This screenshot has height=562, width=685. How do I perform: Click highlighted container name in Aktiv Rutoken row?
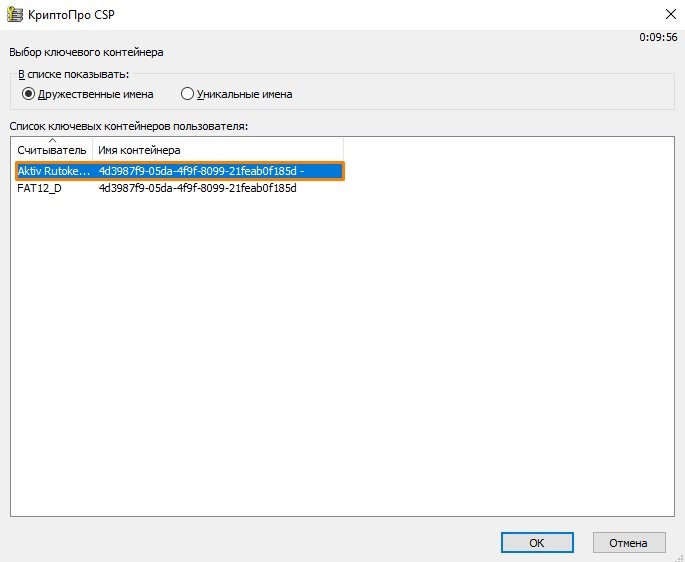pos(201,171)
